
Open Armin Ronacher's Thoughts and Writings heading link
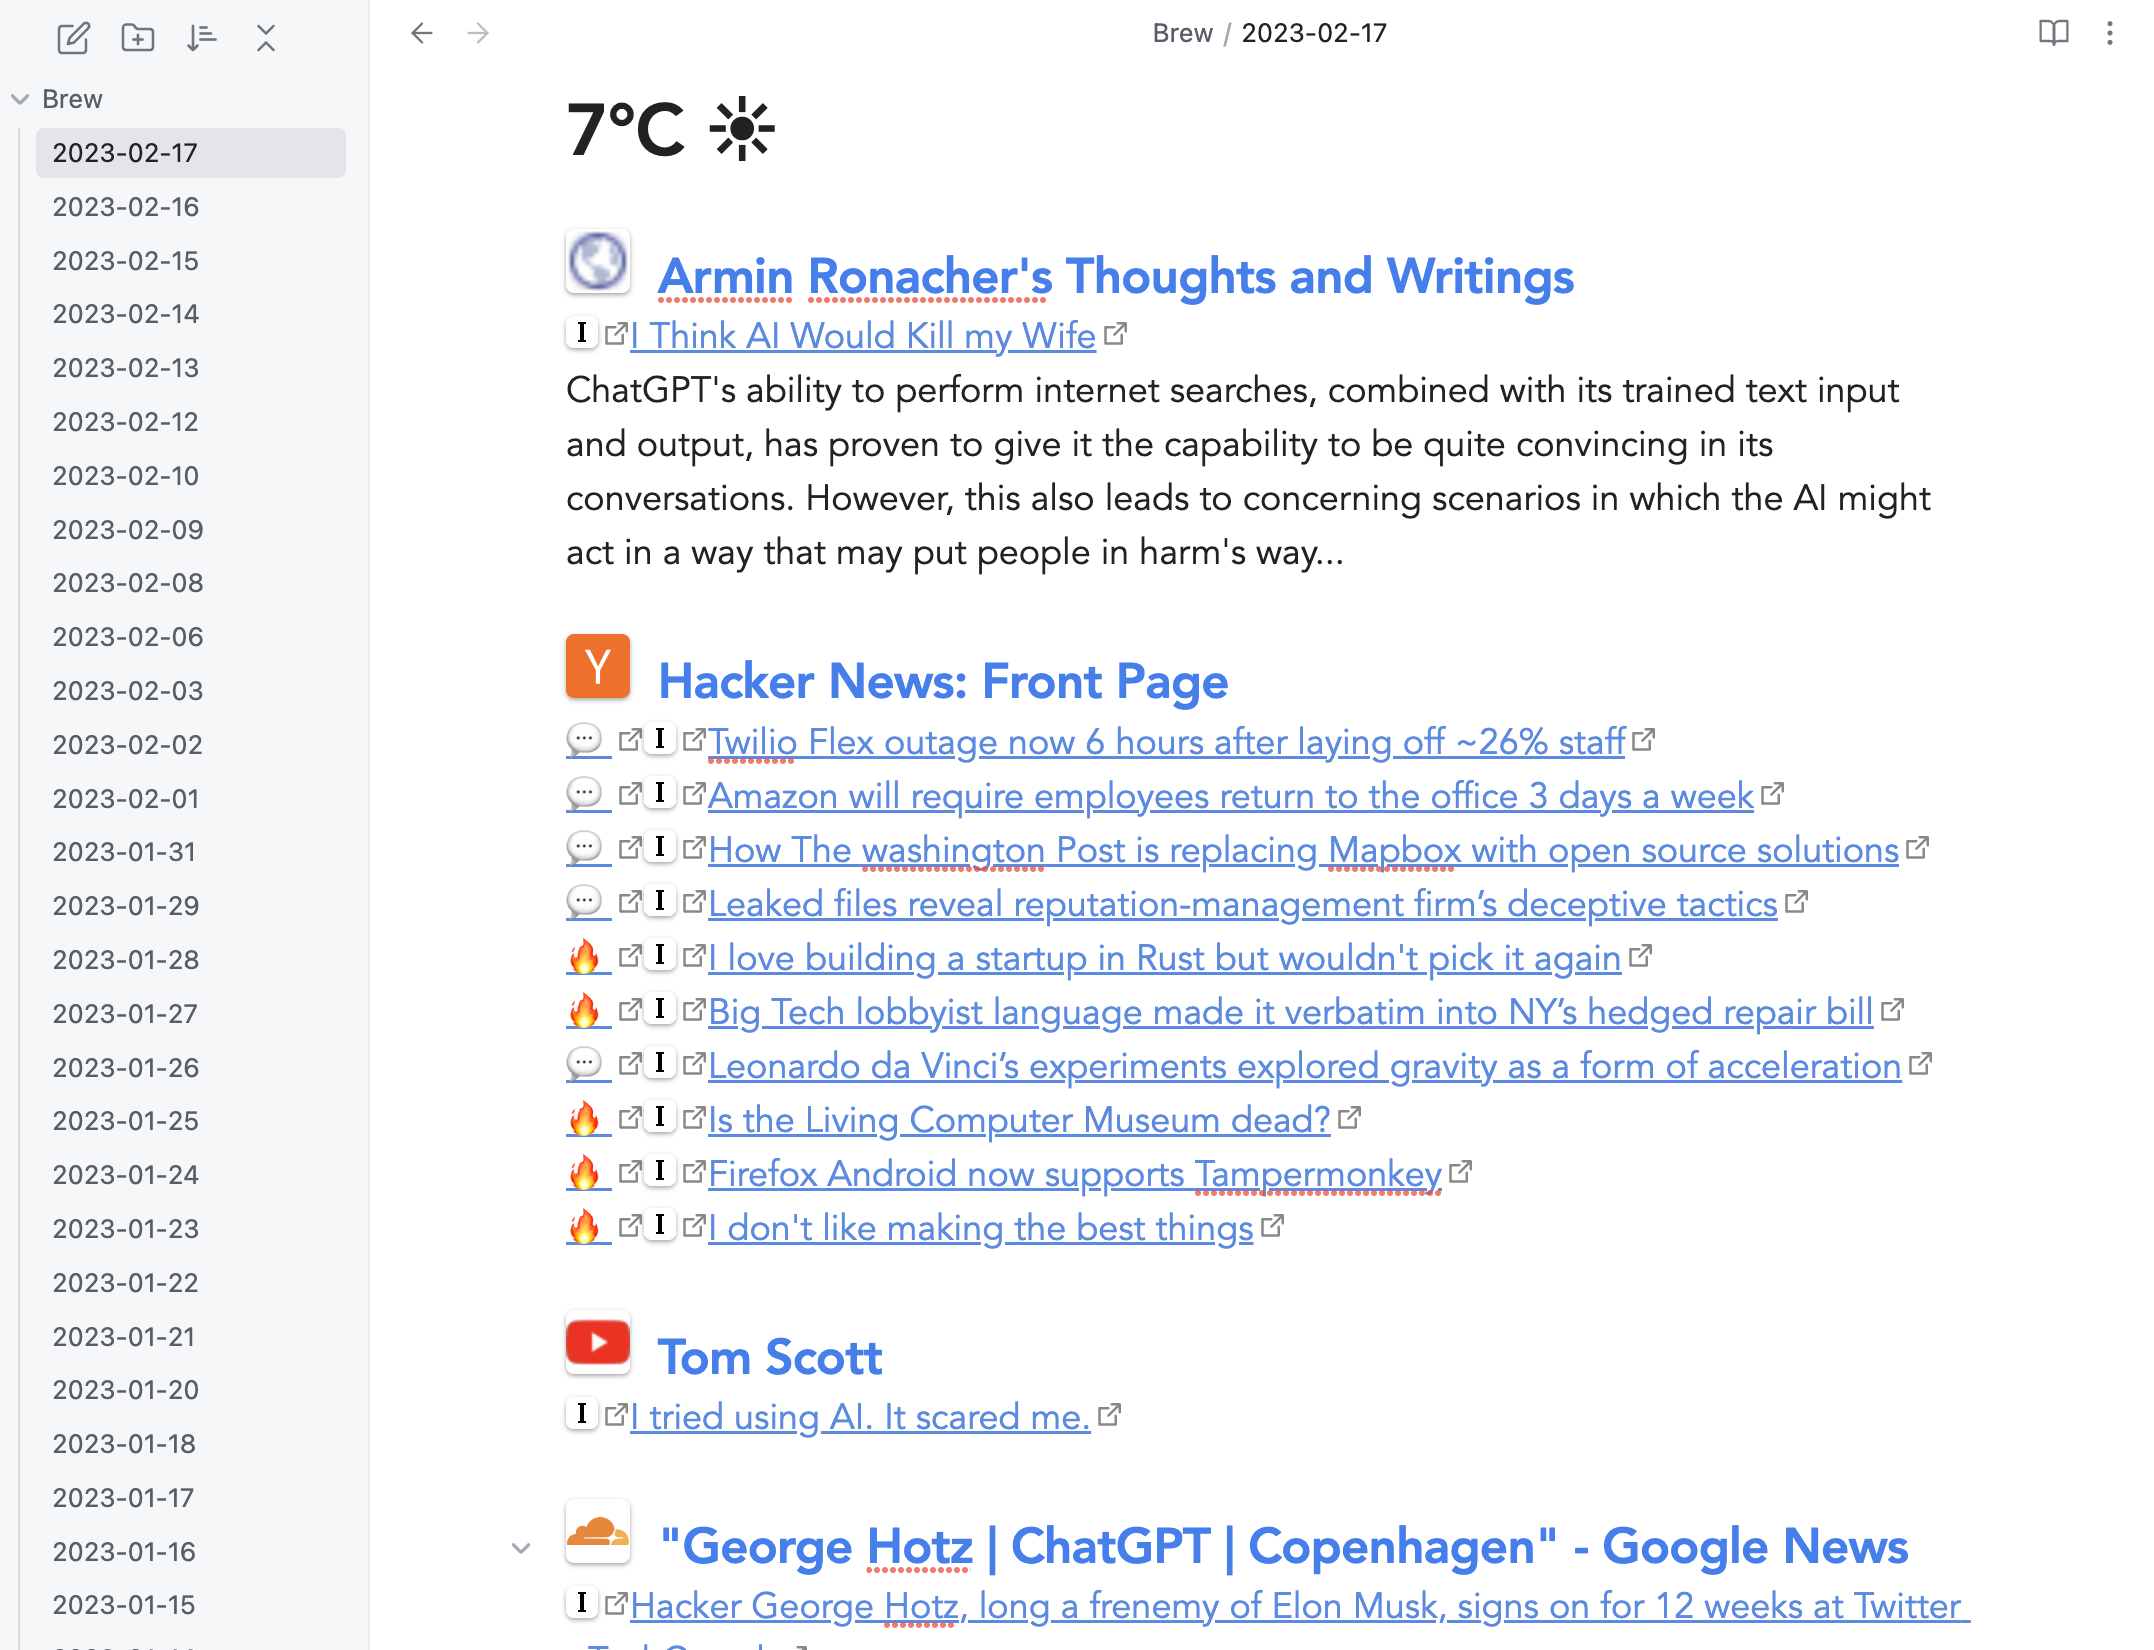click(x=1115, y=277)
